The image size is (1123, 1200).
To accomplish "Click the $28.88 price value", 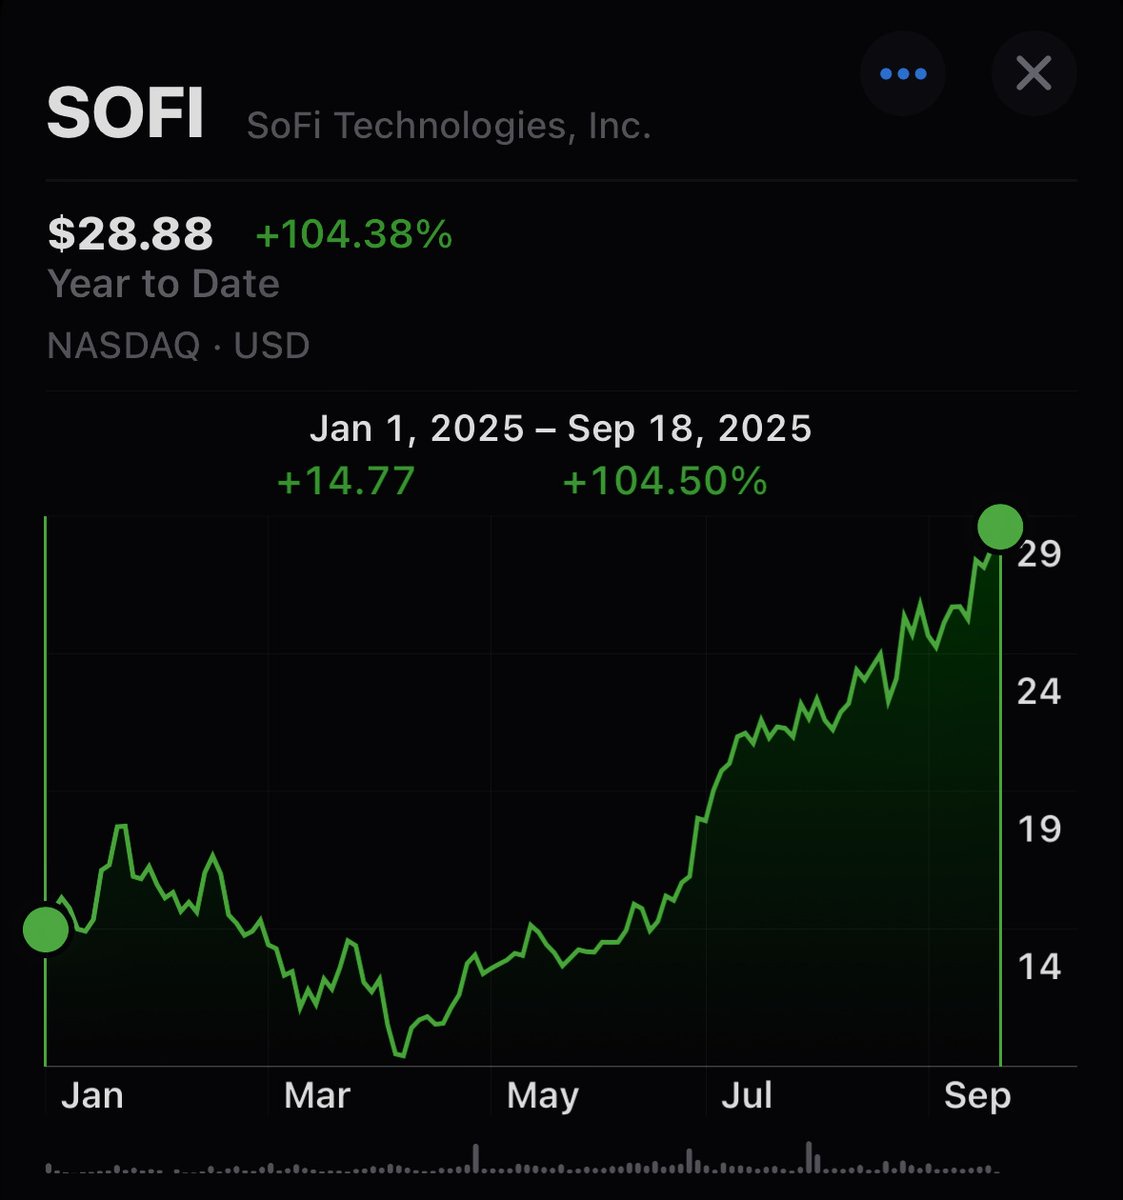I will [130, 234].
